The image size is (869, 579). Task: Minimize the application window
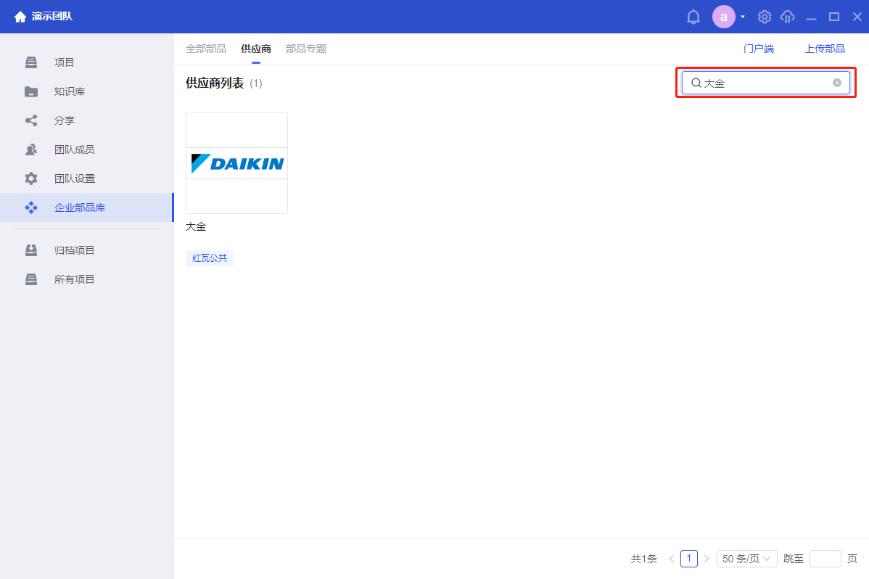click(811, 17)
